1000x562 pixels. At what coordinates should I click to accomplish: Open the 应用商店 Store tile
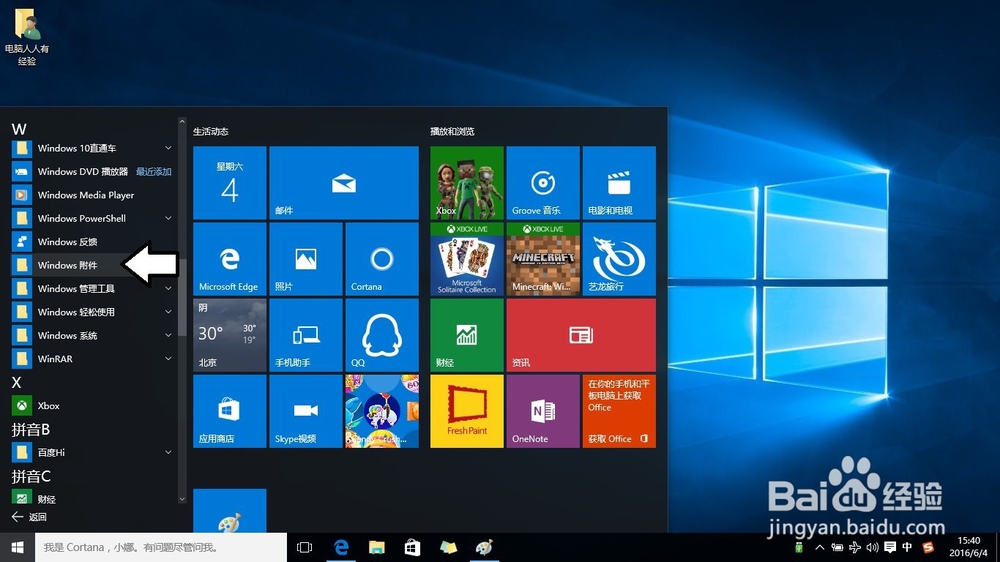click(230, 411)
